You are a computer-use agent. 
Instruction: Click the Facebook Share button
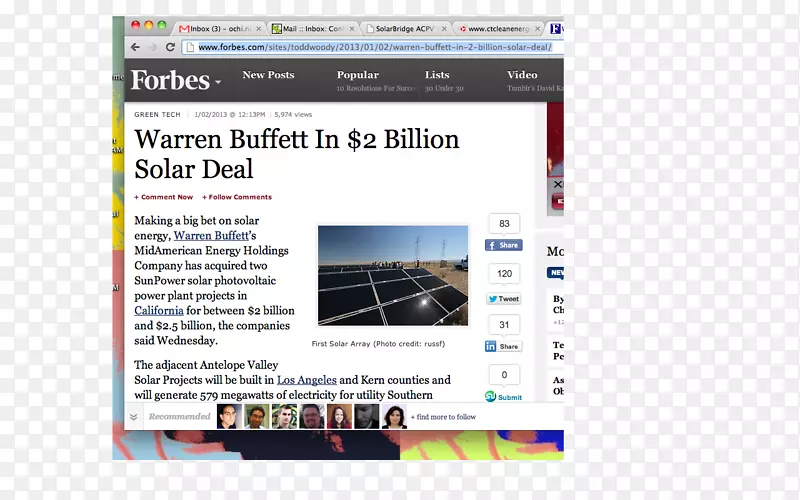tap(504, 245)
